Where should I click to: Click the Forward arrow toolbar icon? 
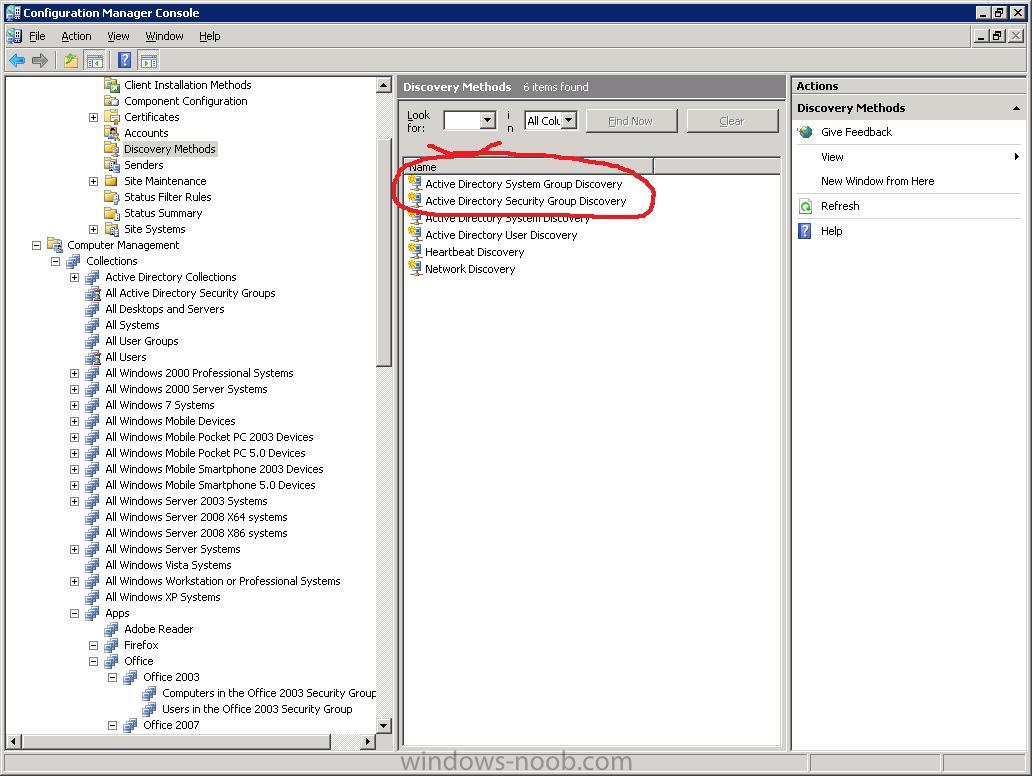40,61
